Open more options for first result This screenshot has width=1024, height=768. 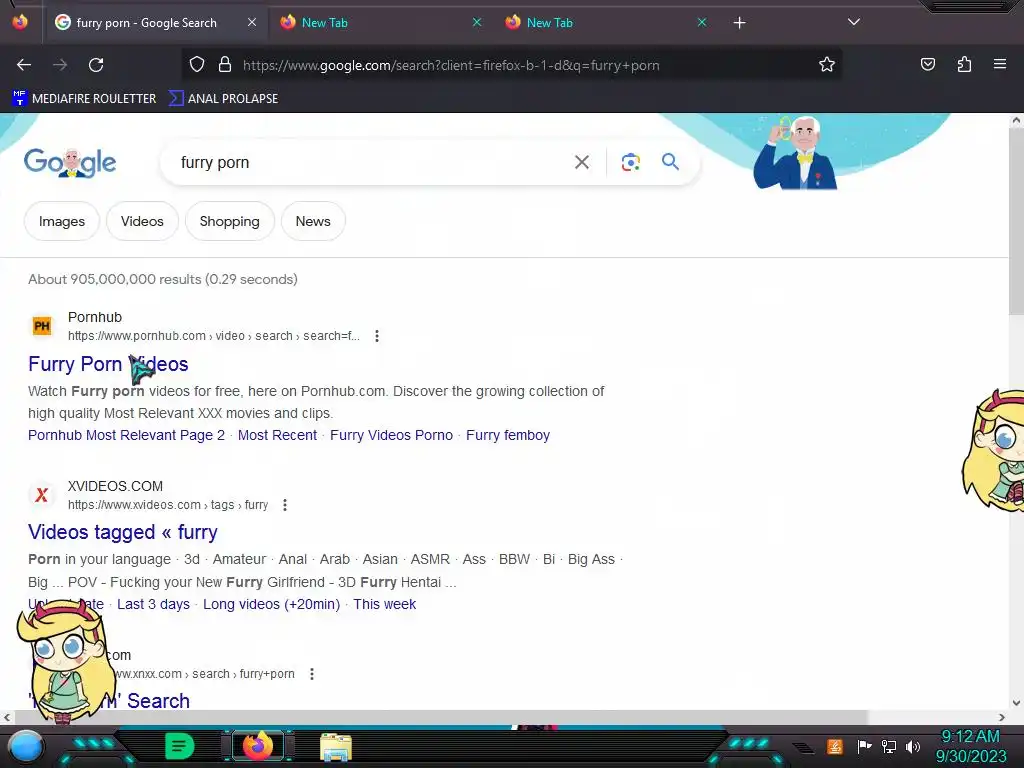(377, 336)
